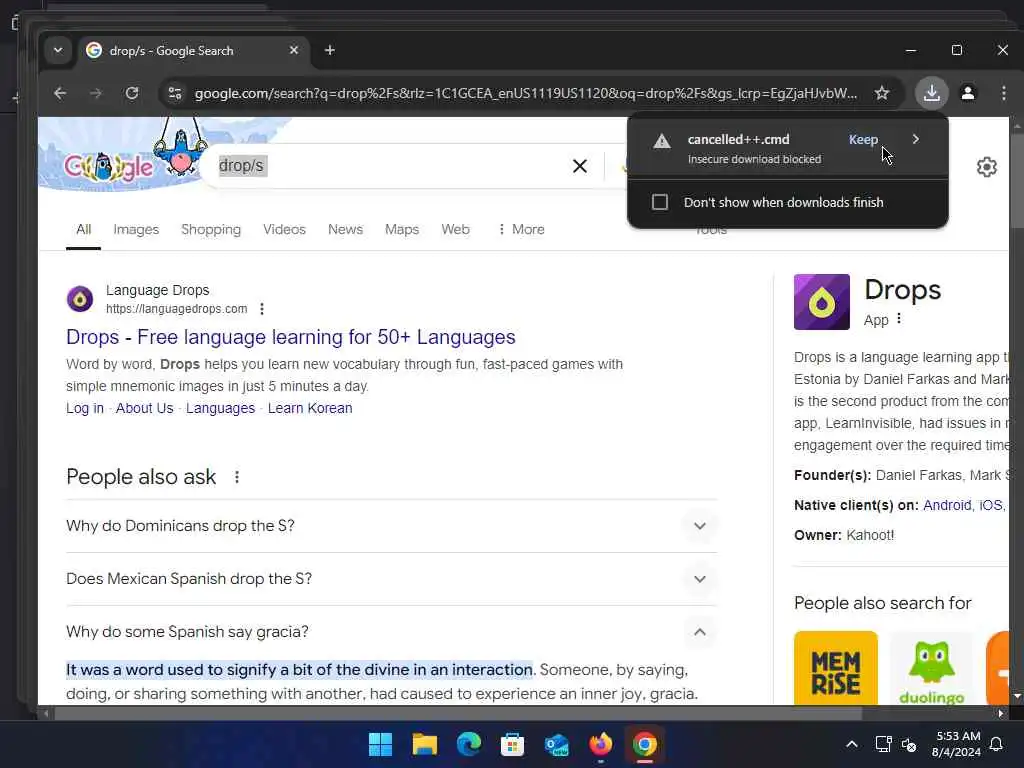
Task: Switch to Maps results tab
Action: pos(402,229)
